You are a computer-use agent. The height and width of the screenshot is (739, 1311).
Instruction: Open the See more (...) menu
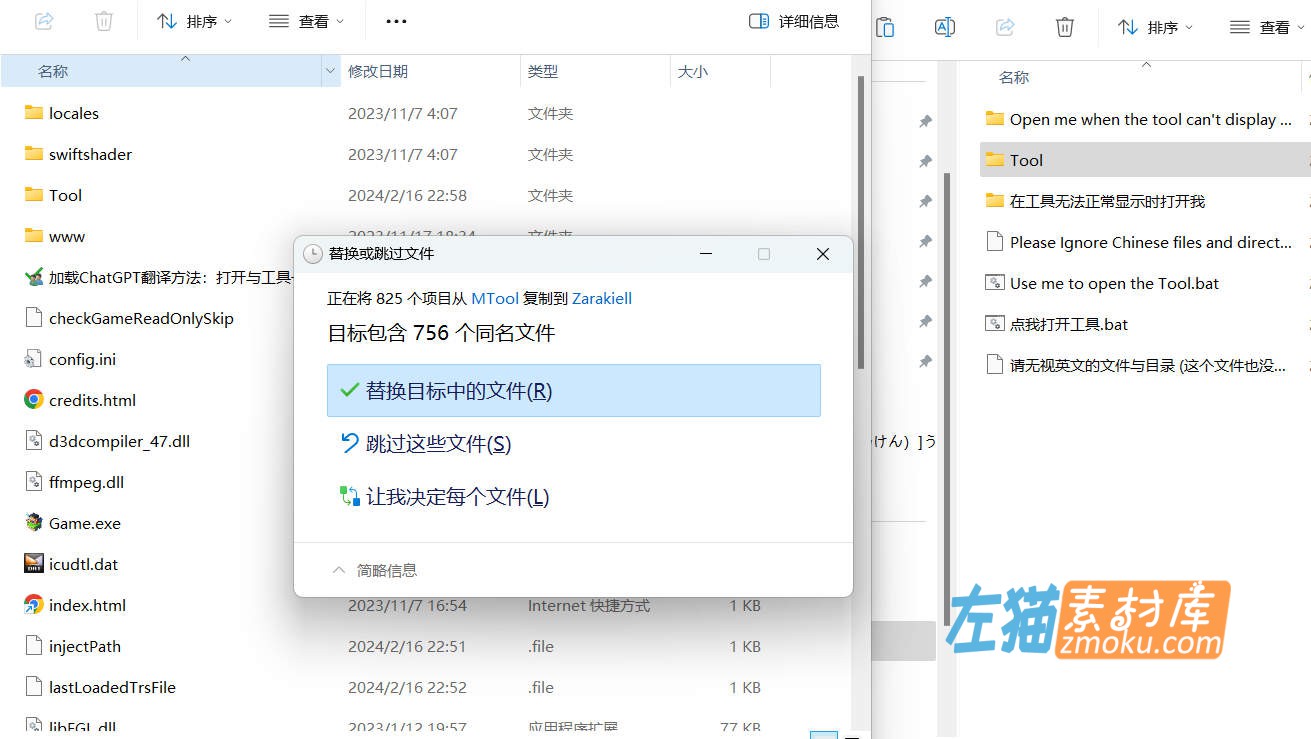pos(395,20)
